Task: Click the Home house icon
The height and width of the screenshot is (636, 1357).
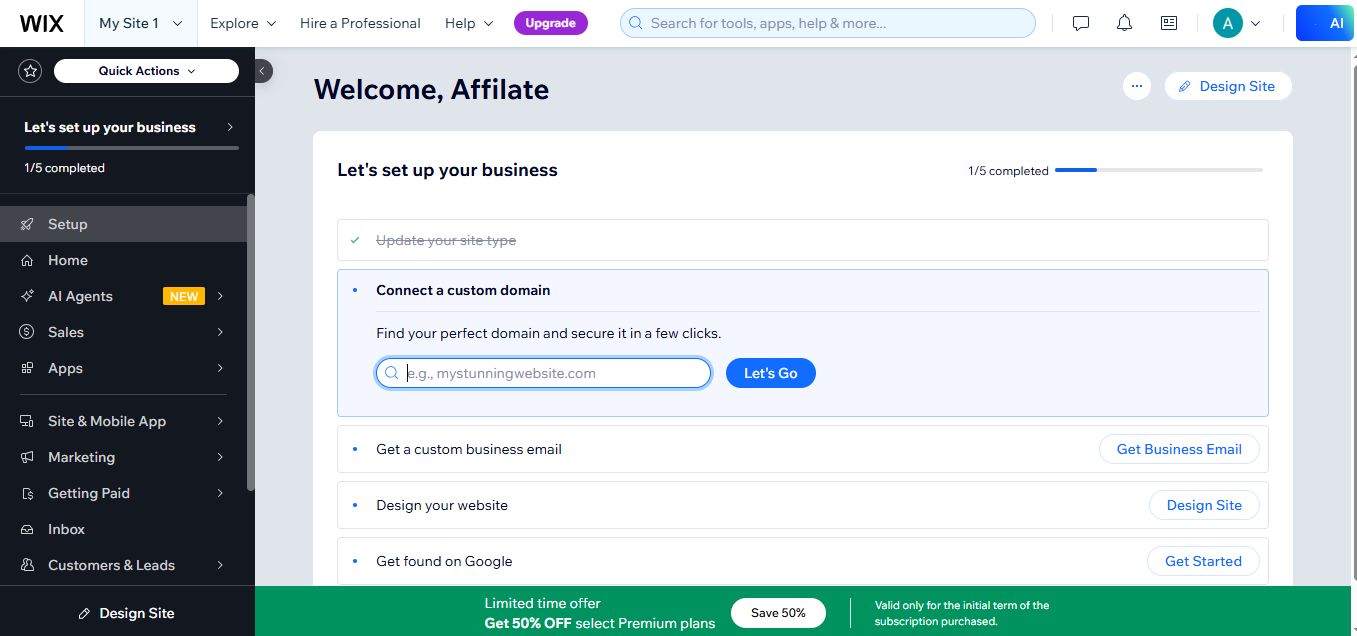Action: [x=28, y=260]
